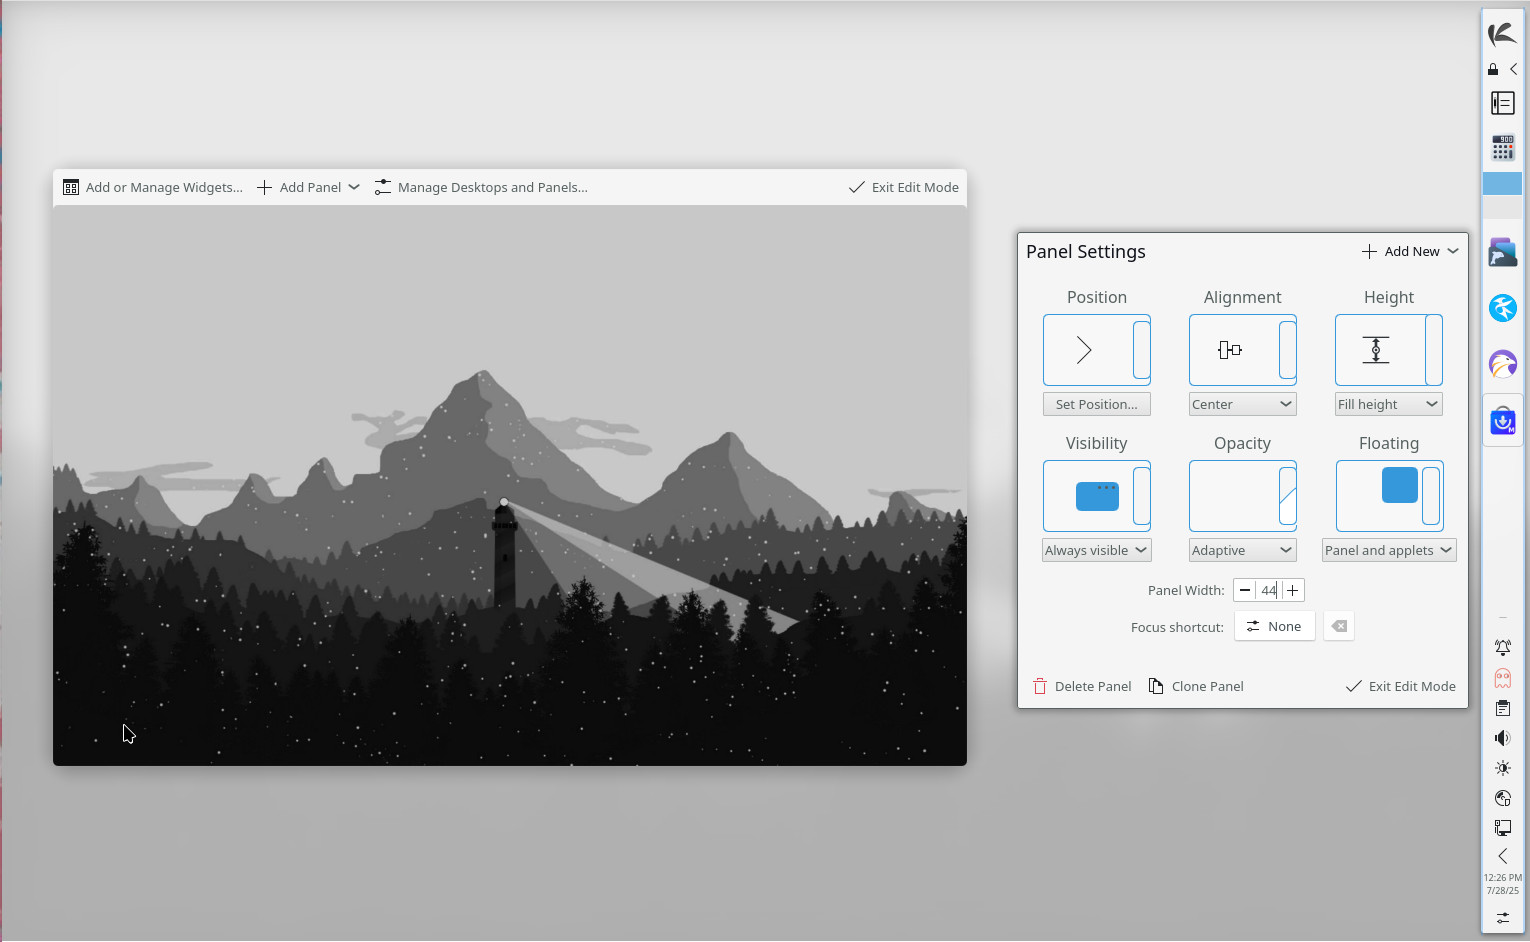Click Delete Panel
Screen dimensions: 1530x942
point(1082,686)
